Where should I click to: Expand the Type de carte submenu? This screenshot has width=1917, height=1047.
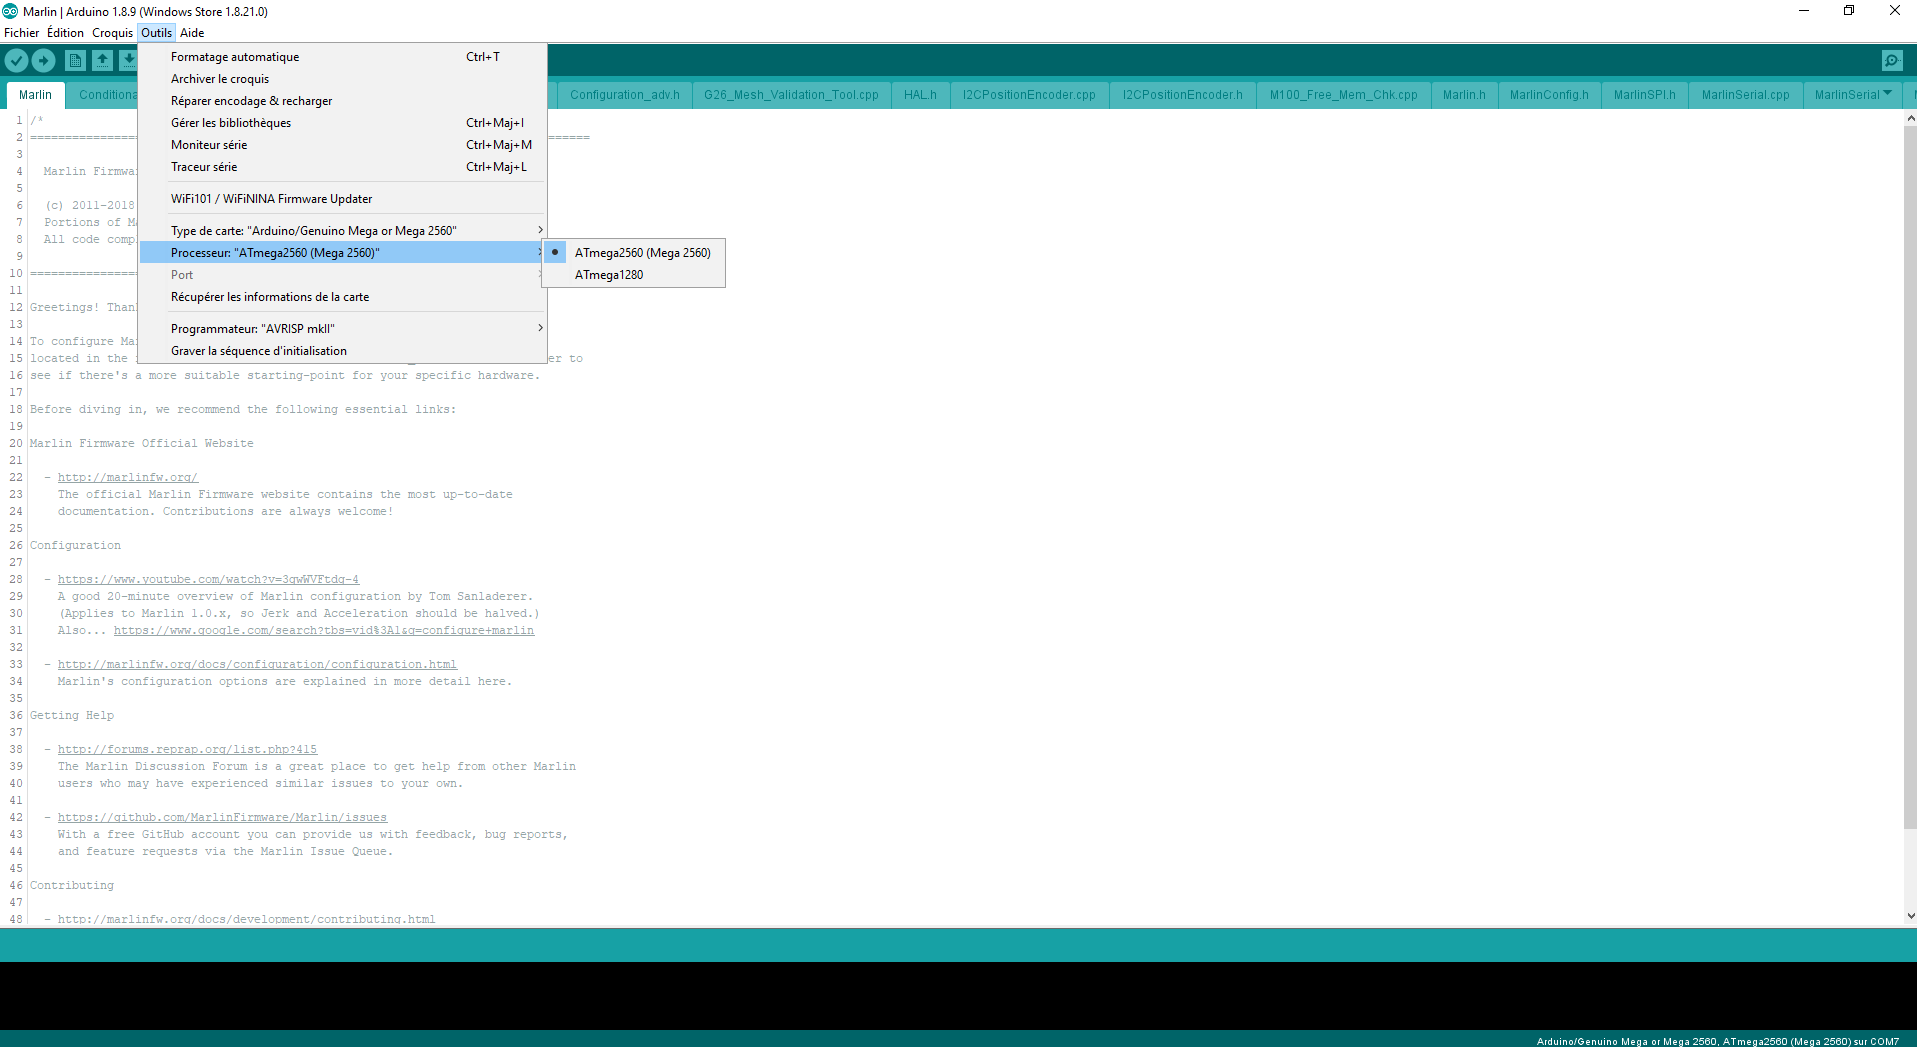tap(343, 231)
